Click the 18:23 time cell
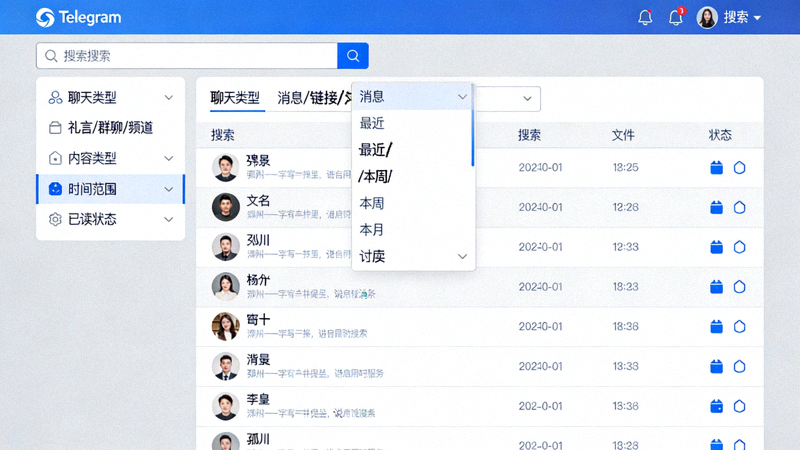Viewport: 800px width, 450px height. (x=626, y=287)
